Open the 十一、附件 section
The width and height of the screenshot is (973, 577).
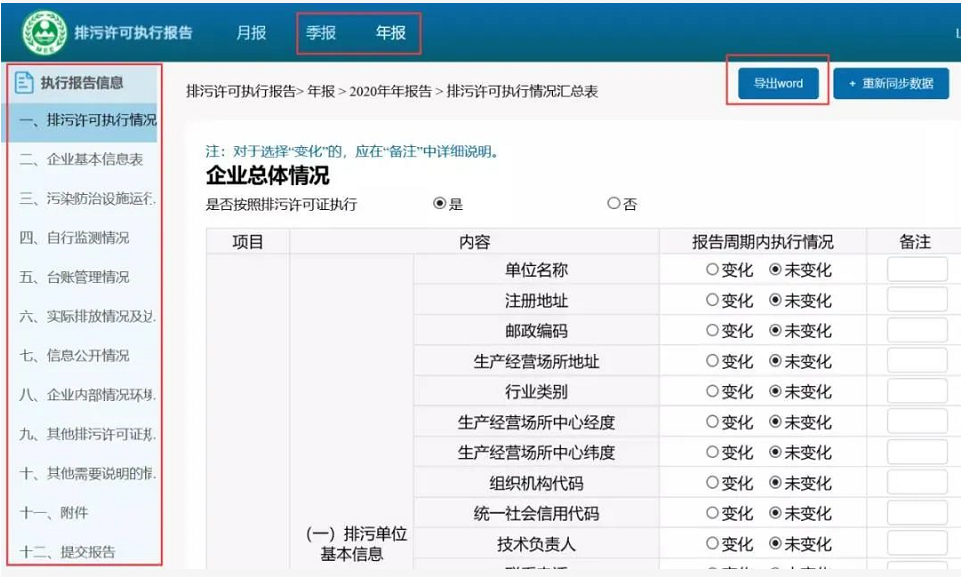(x=55, y=512)
